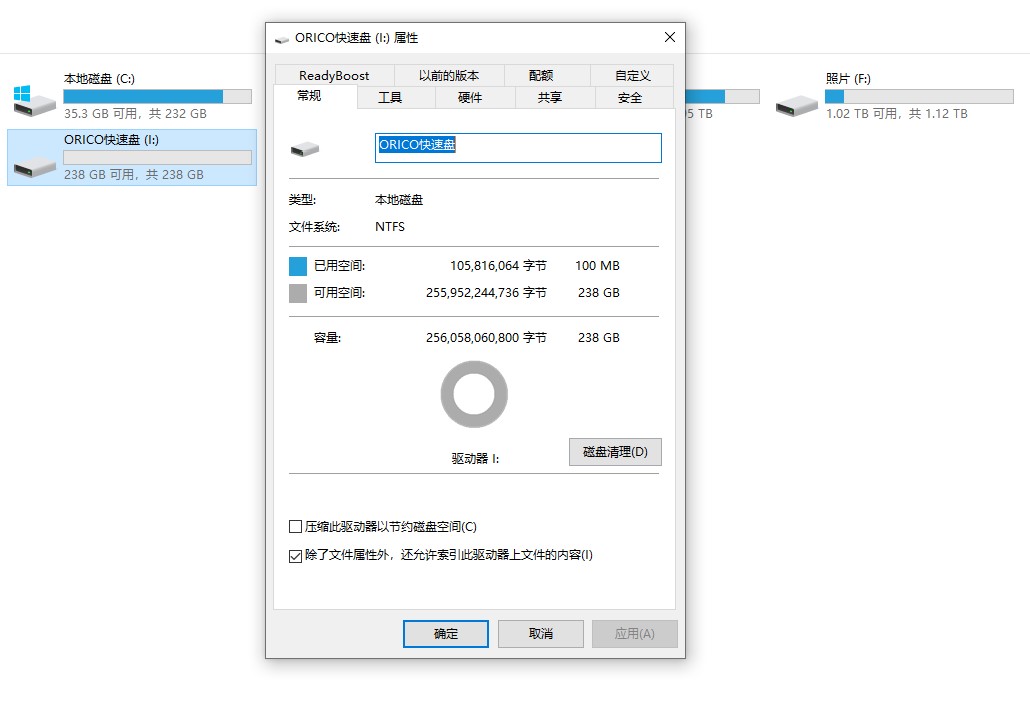Confirm changes with the 确定 button
The height and width of the screenshot is (708, 1030).
tap(445, 633)
